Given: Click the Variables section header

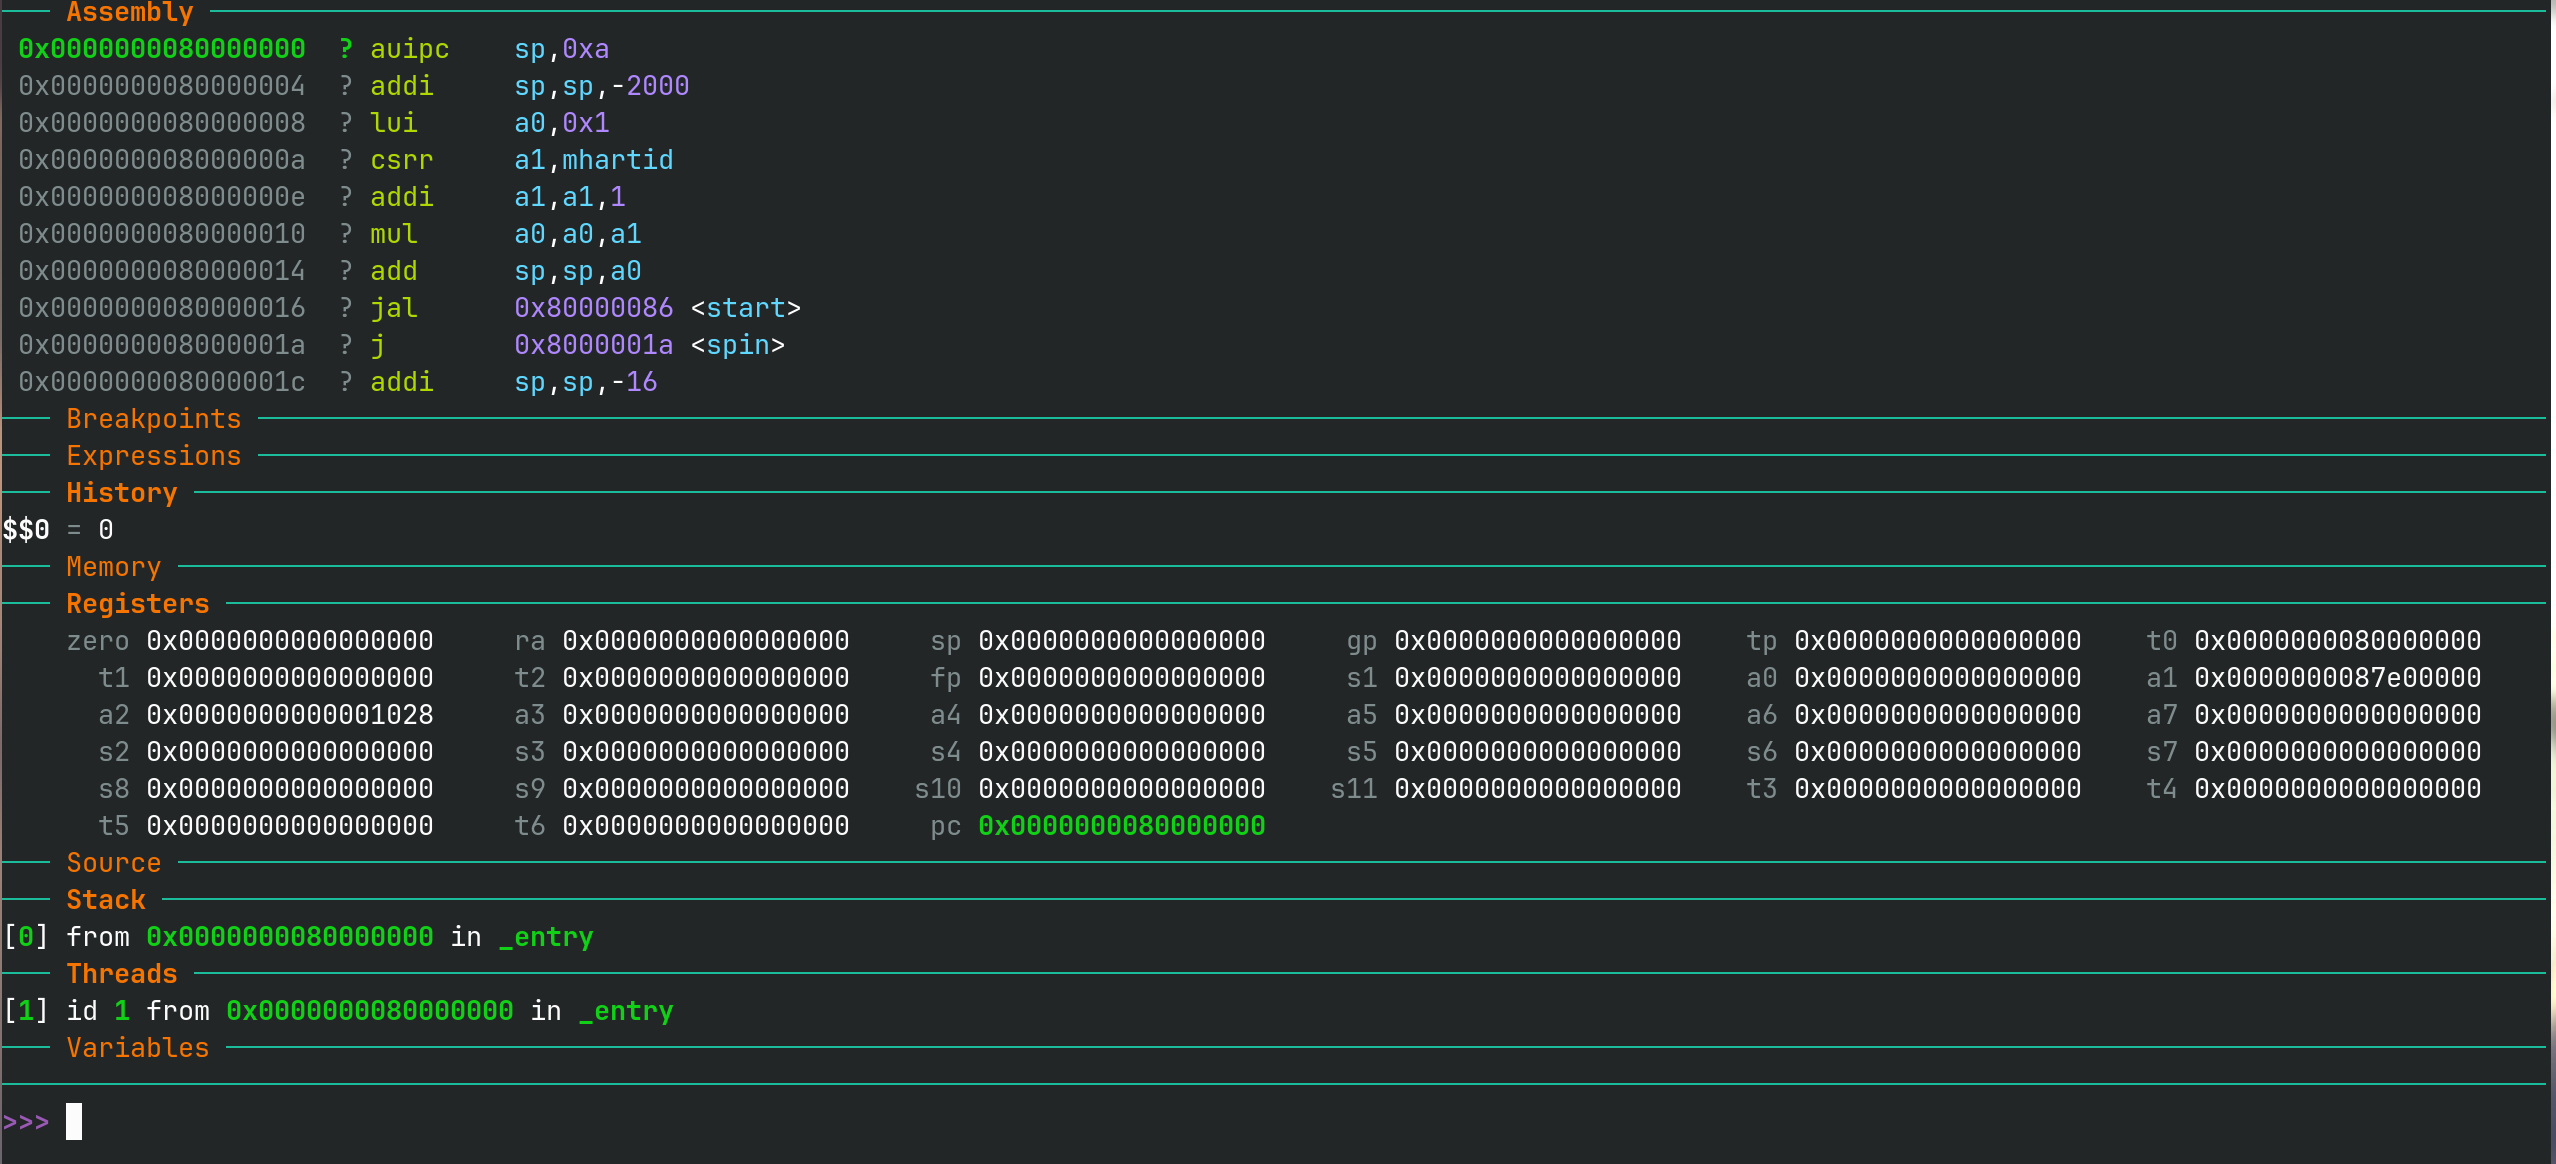Looking at the screenshot, I should click(137, 1048).
